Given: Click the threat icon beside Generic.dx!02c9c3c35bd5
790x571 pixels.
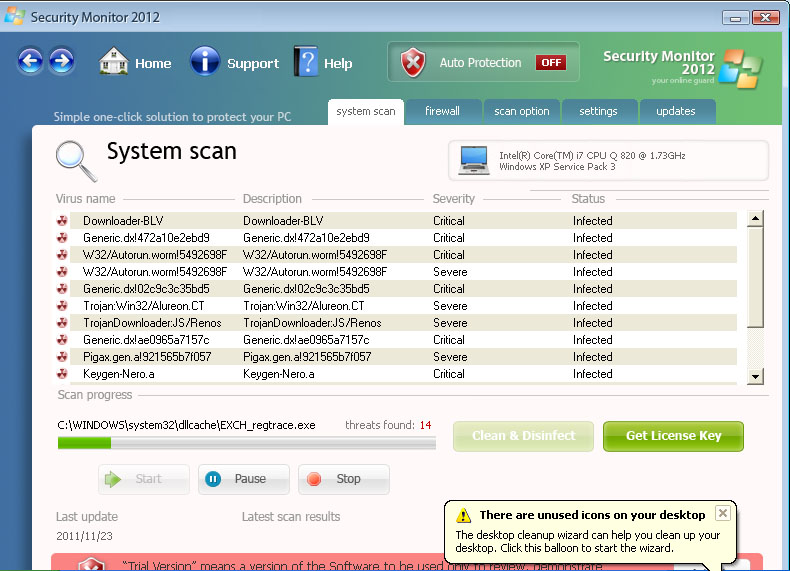Looking at the screenshot, I should click(x=62, y=289).
